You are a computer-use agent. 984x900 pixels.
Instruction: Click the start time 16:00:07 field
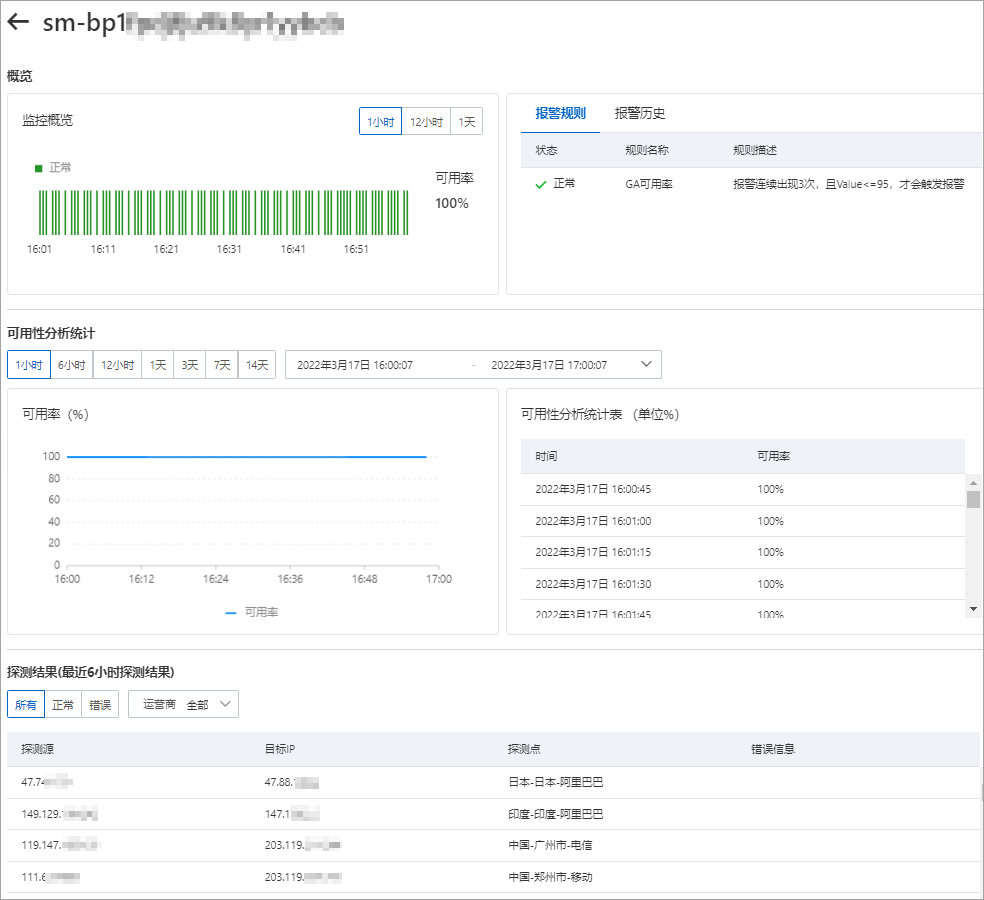[x=355, y=365]
